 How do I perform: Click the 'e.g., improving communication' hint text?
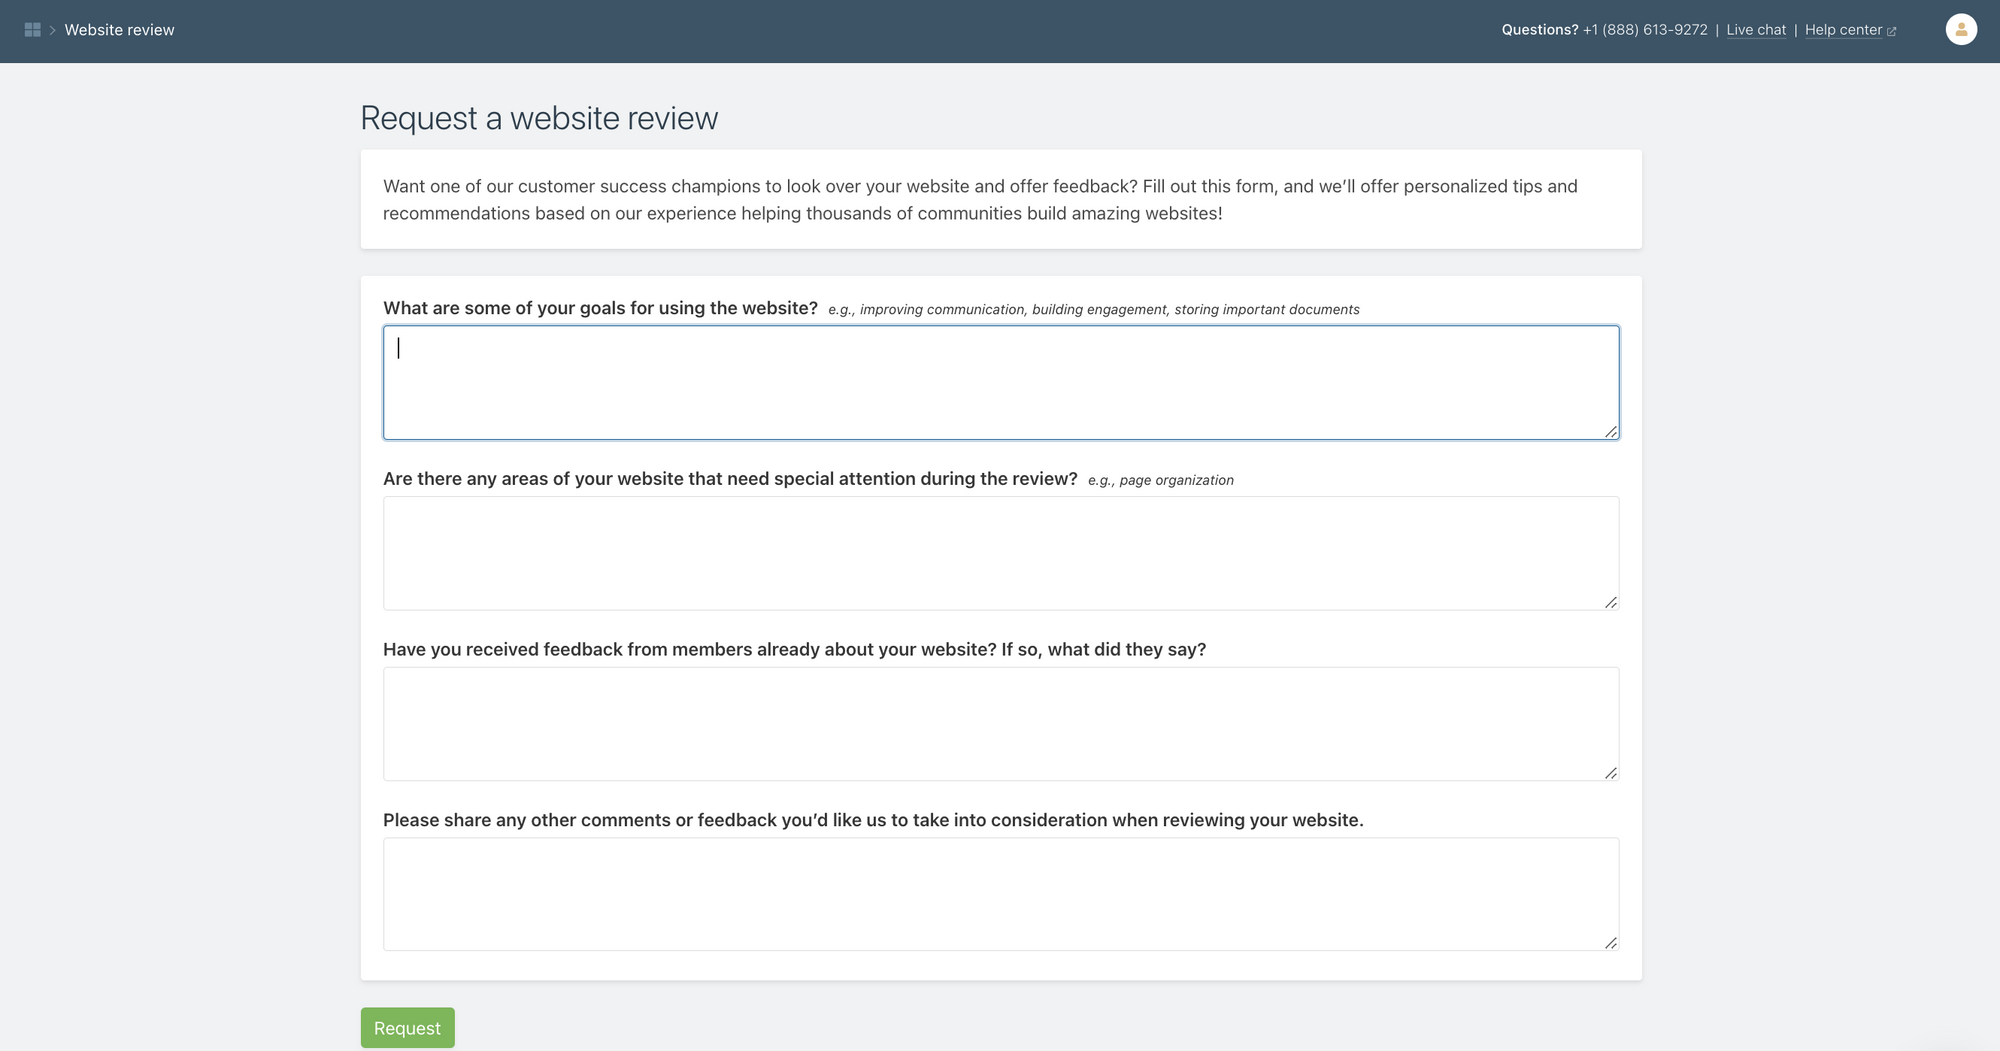[x=1094, y=310]
